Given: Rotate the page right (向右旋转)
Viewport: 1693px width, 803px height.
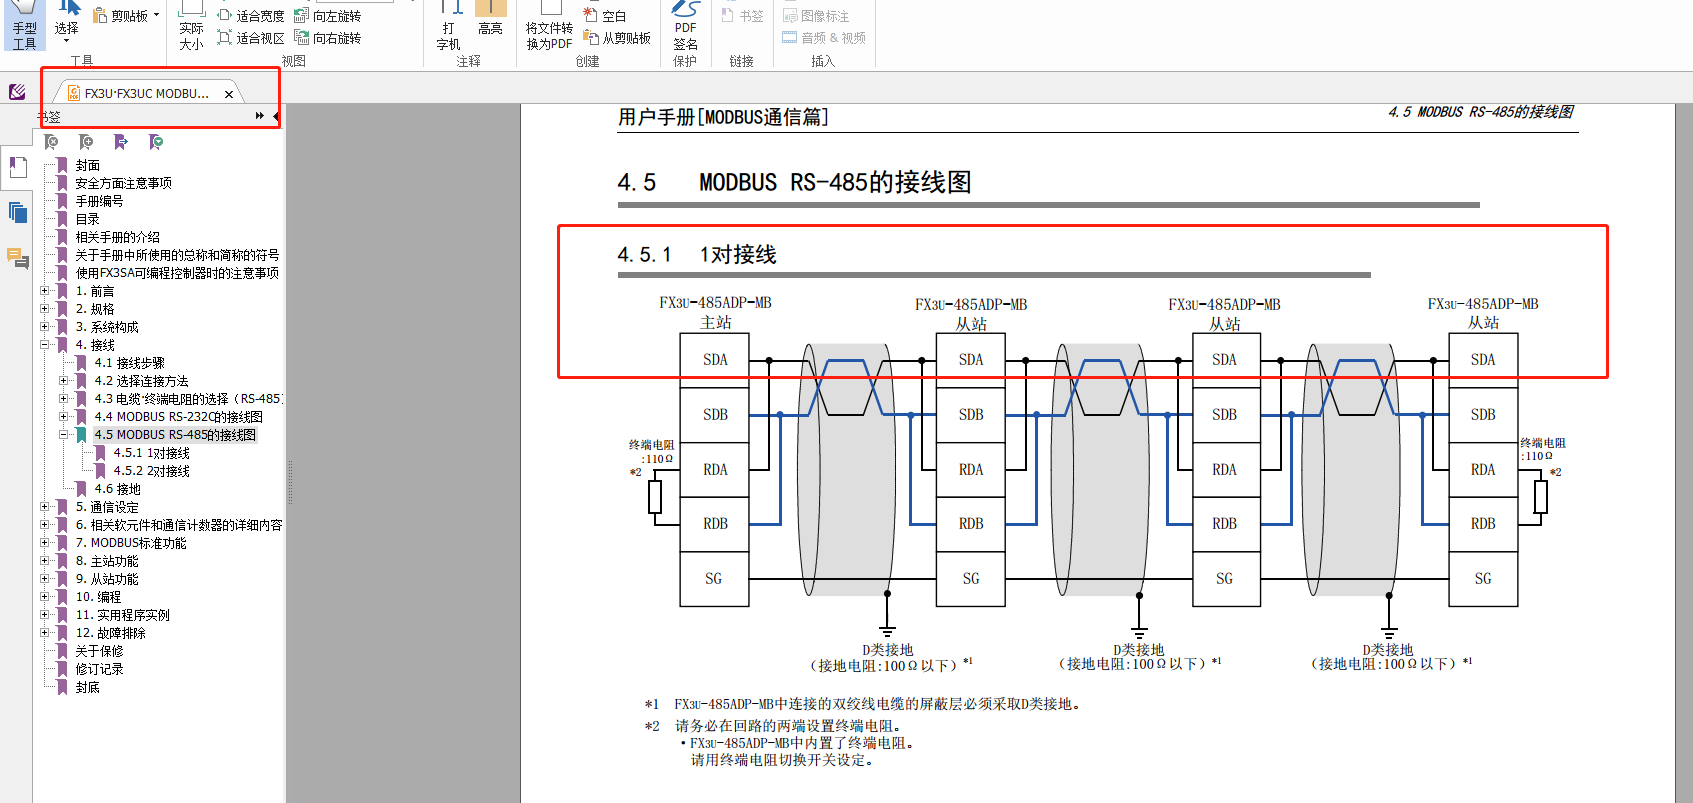Looking at the screenshot, I should (x=301, y=38).
